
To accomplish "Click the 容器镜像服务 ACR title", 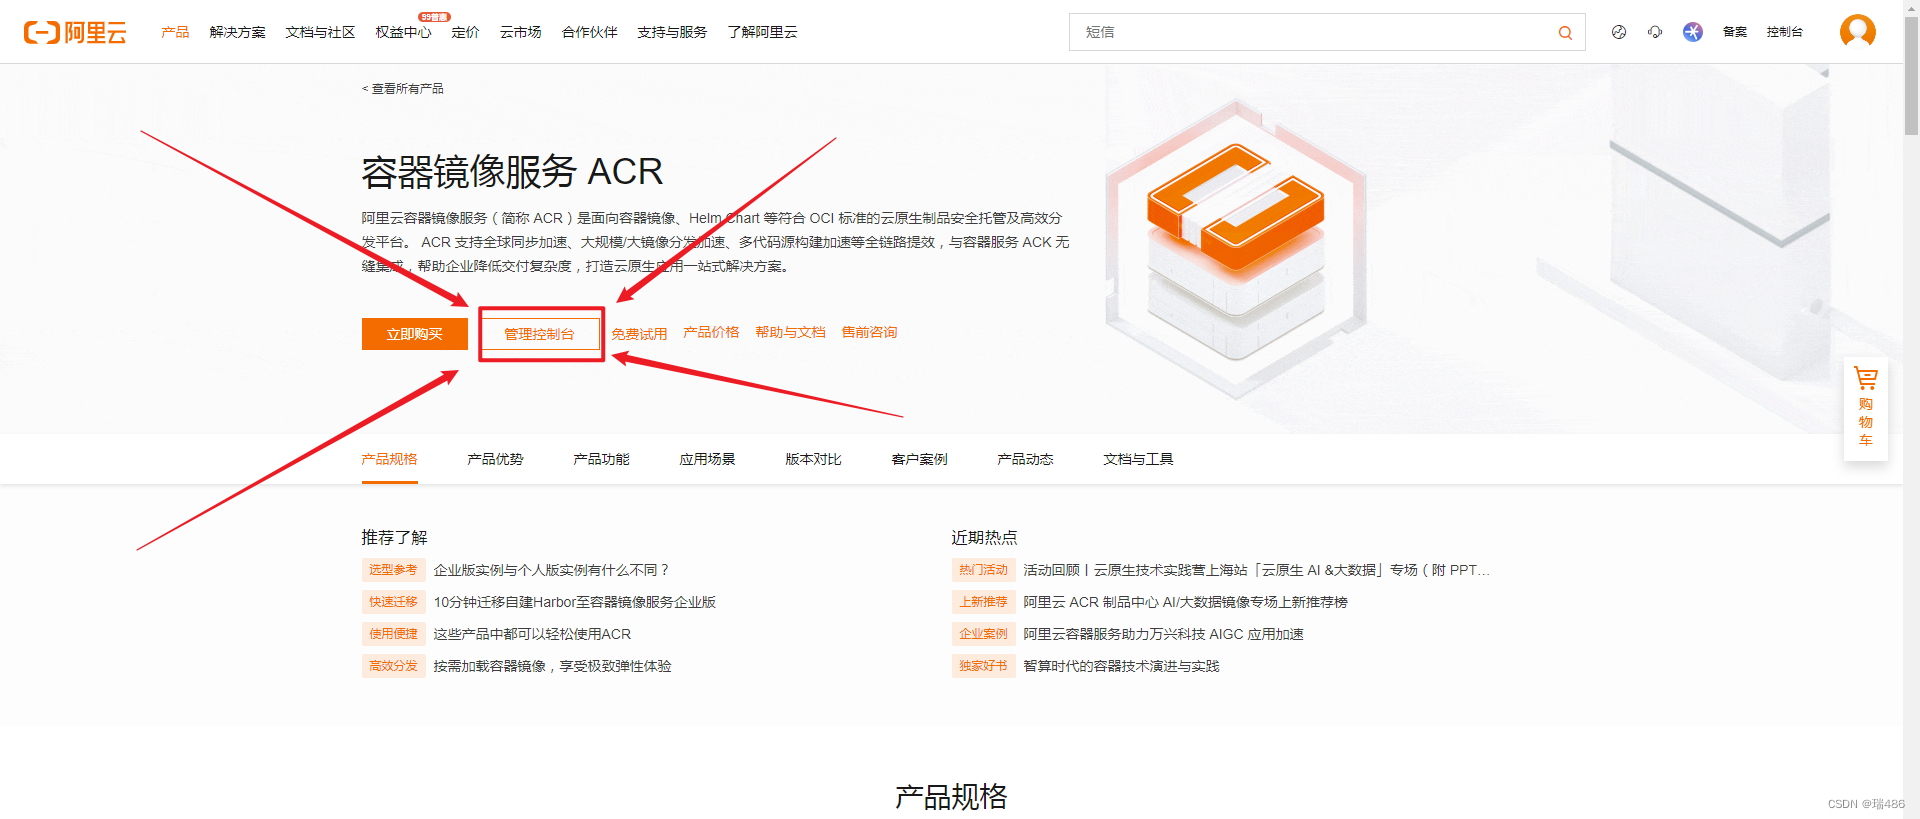I will [512, 172].
